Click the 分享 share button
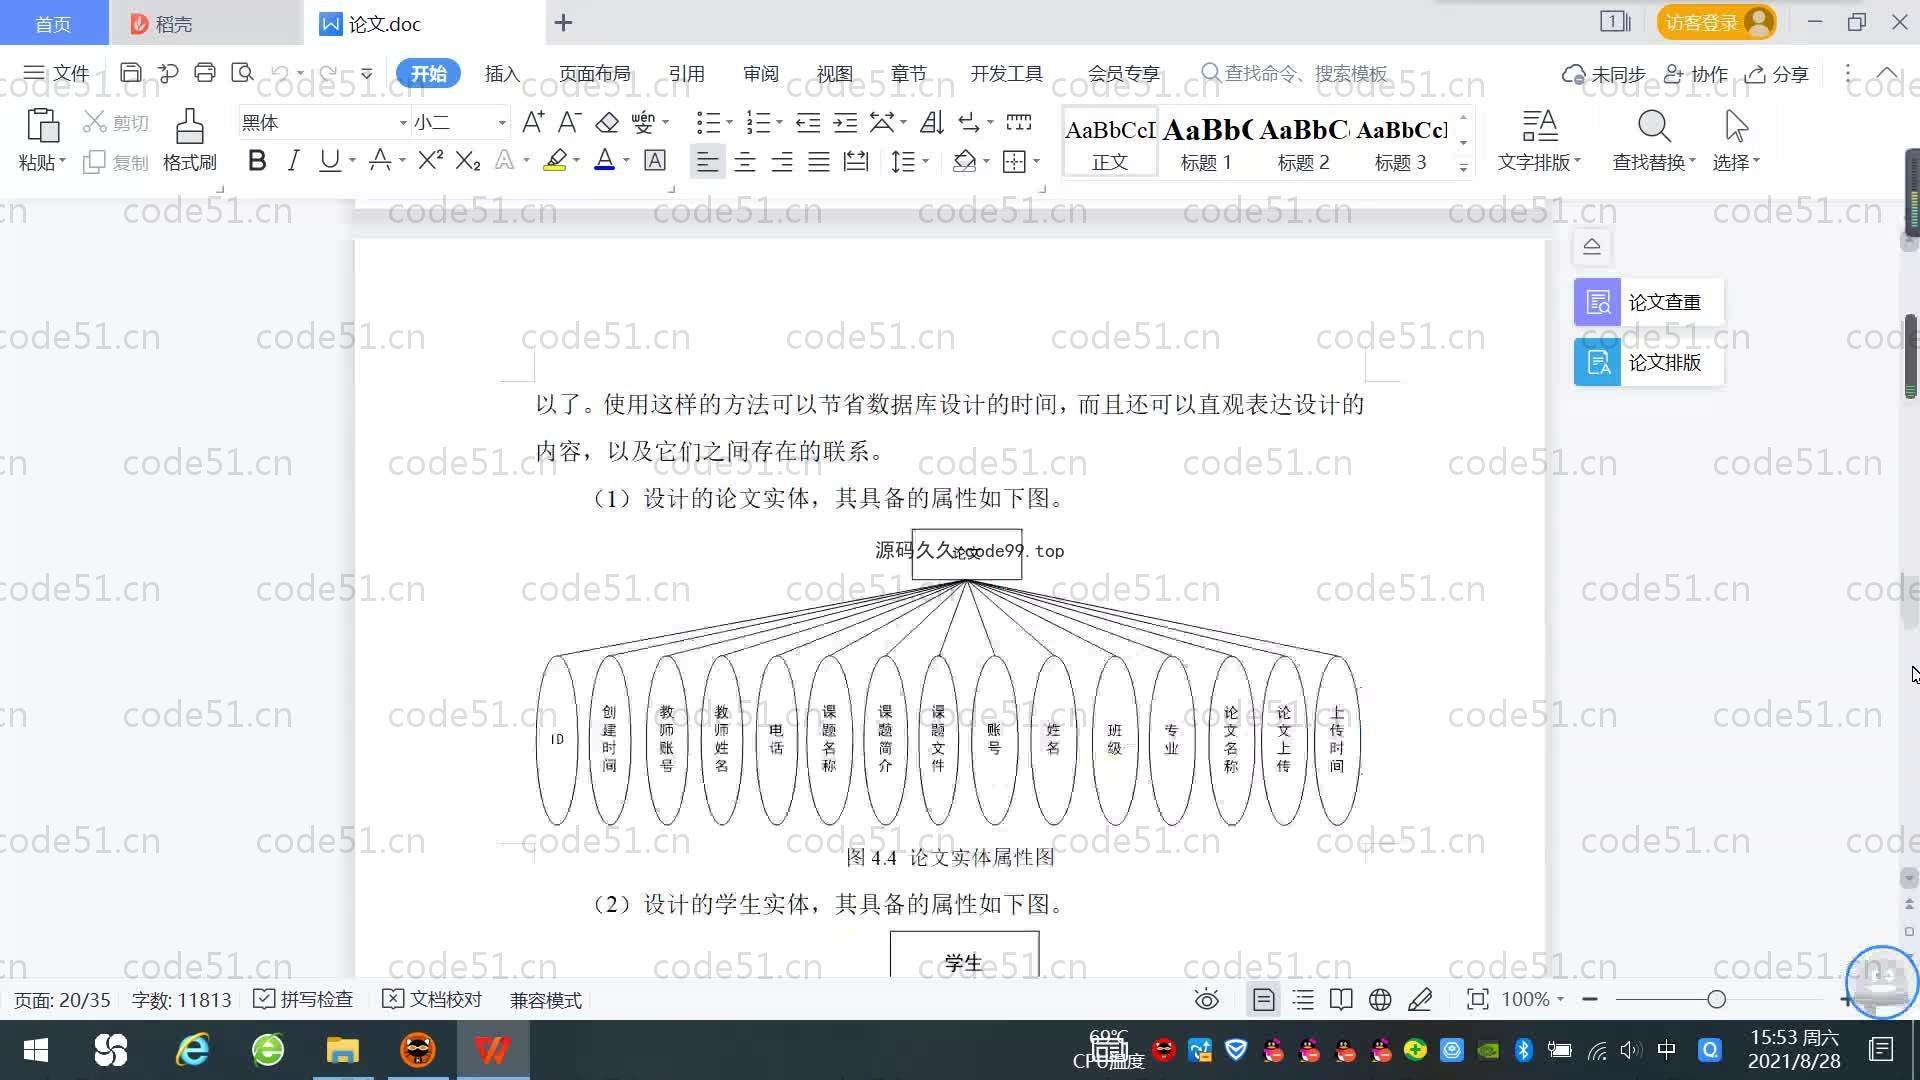Viewport: 1920px width, 1080px height. point(1777,74)
